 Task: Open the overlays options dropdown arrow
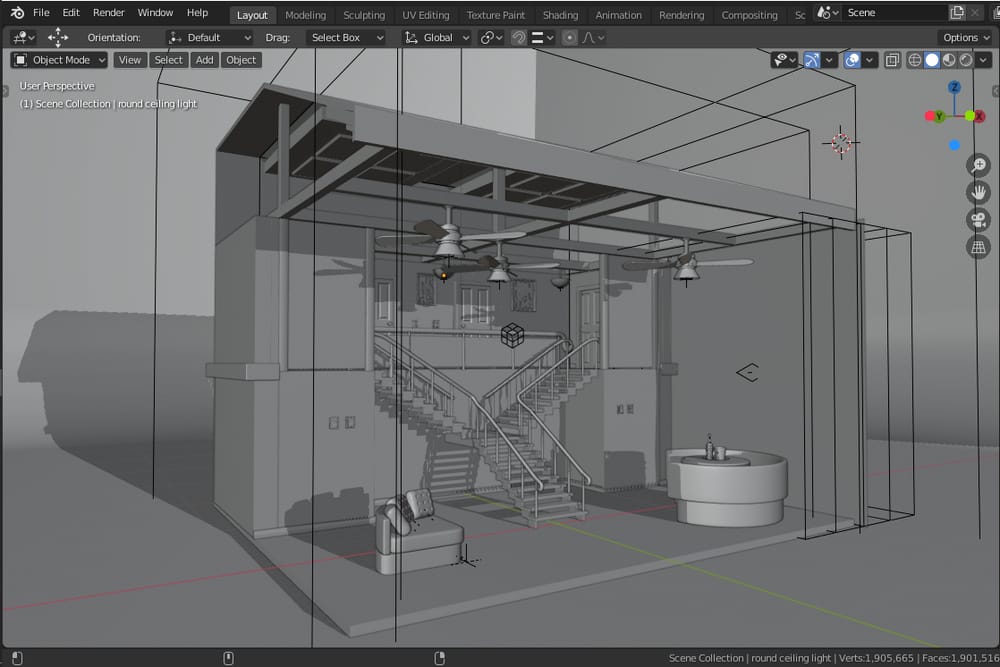pos(869,60)
